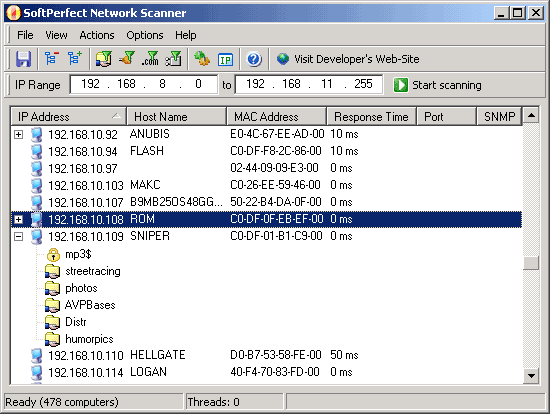Click the collapse all tree toolbar icon
This screenshot has width=550, height=414.
[52, 58]
